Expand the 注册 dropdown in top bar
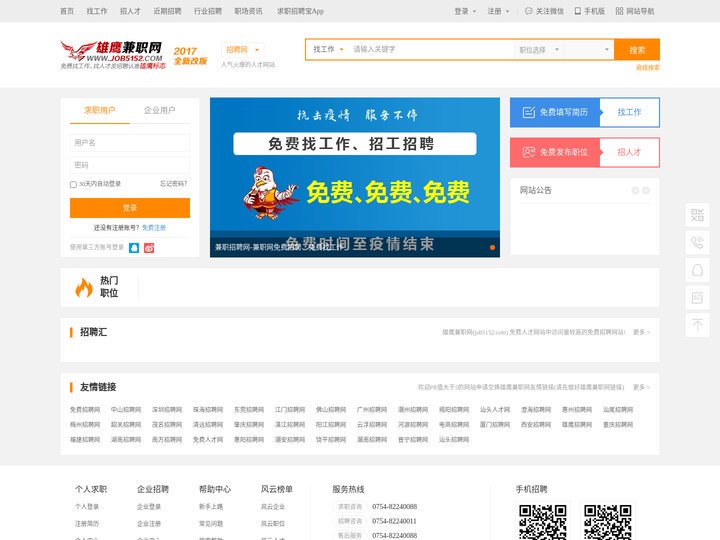720x540 pixels. coord(498,11)
